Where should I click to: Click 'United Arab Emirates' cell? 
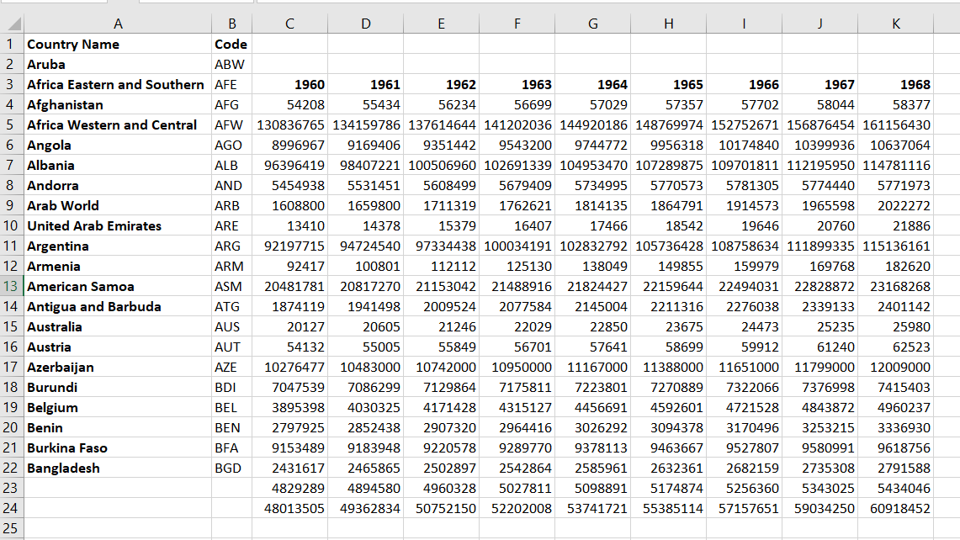tap(118, 226)
